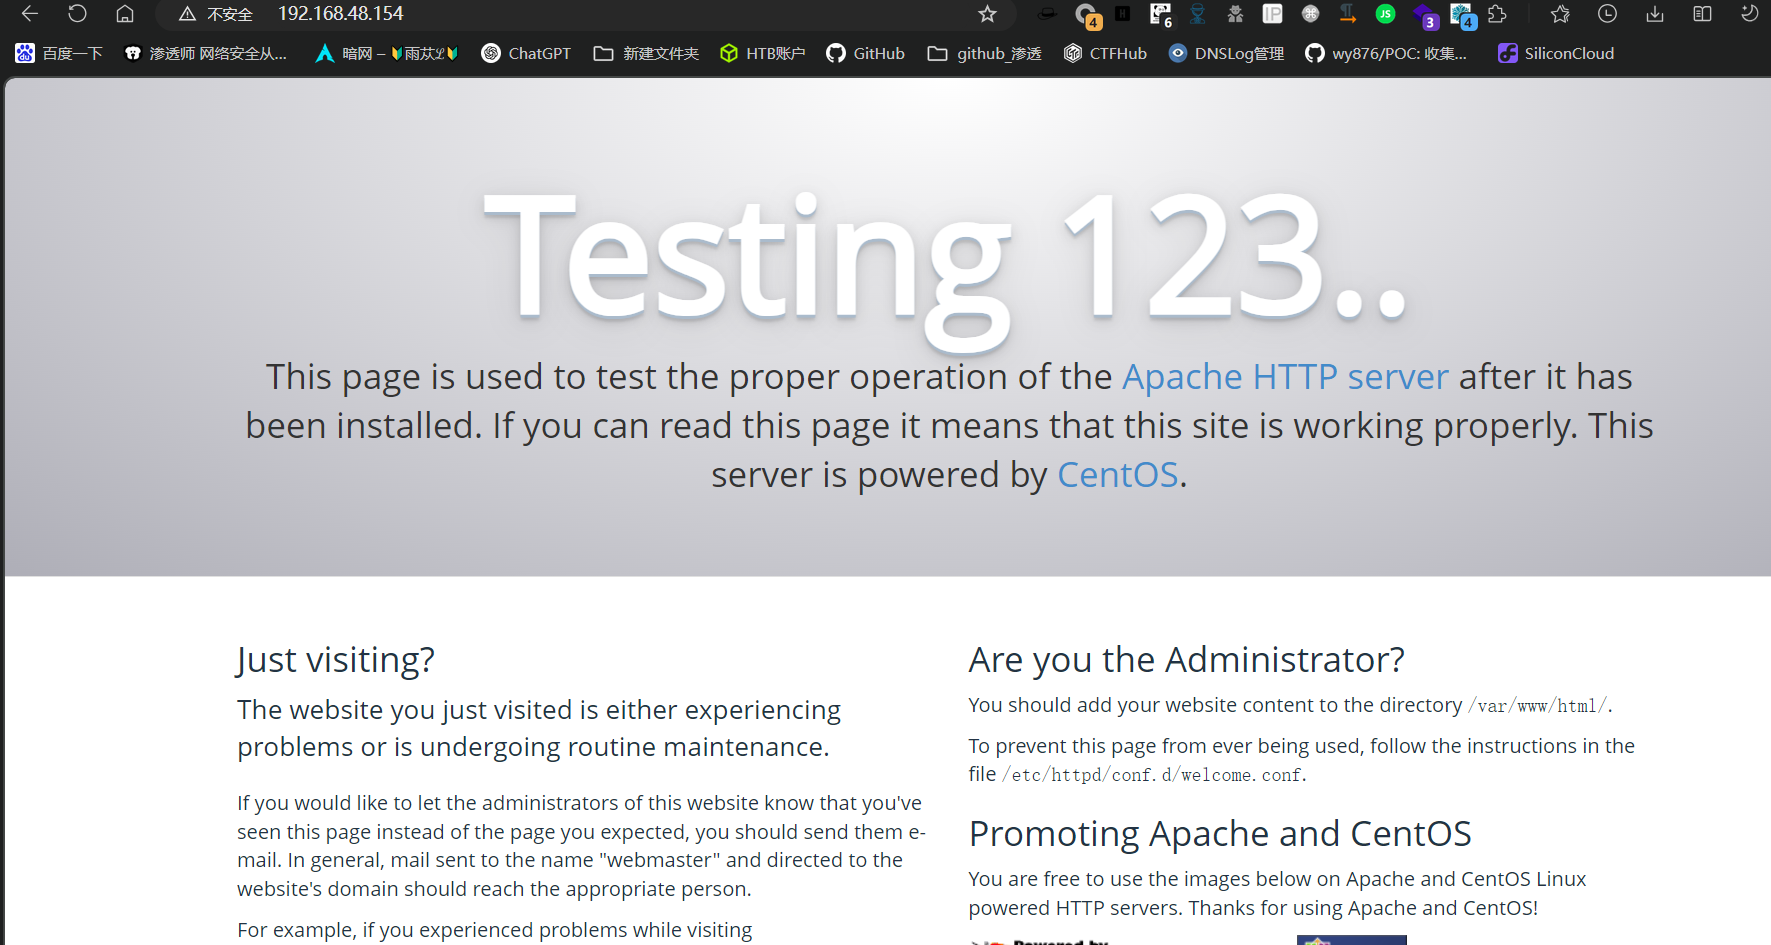Open the orange paragraph-arrow extension
The height and width of the screenshot is (945, 1771).
[x=1348, y=14]
